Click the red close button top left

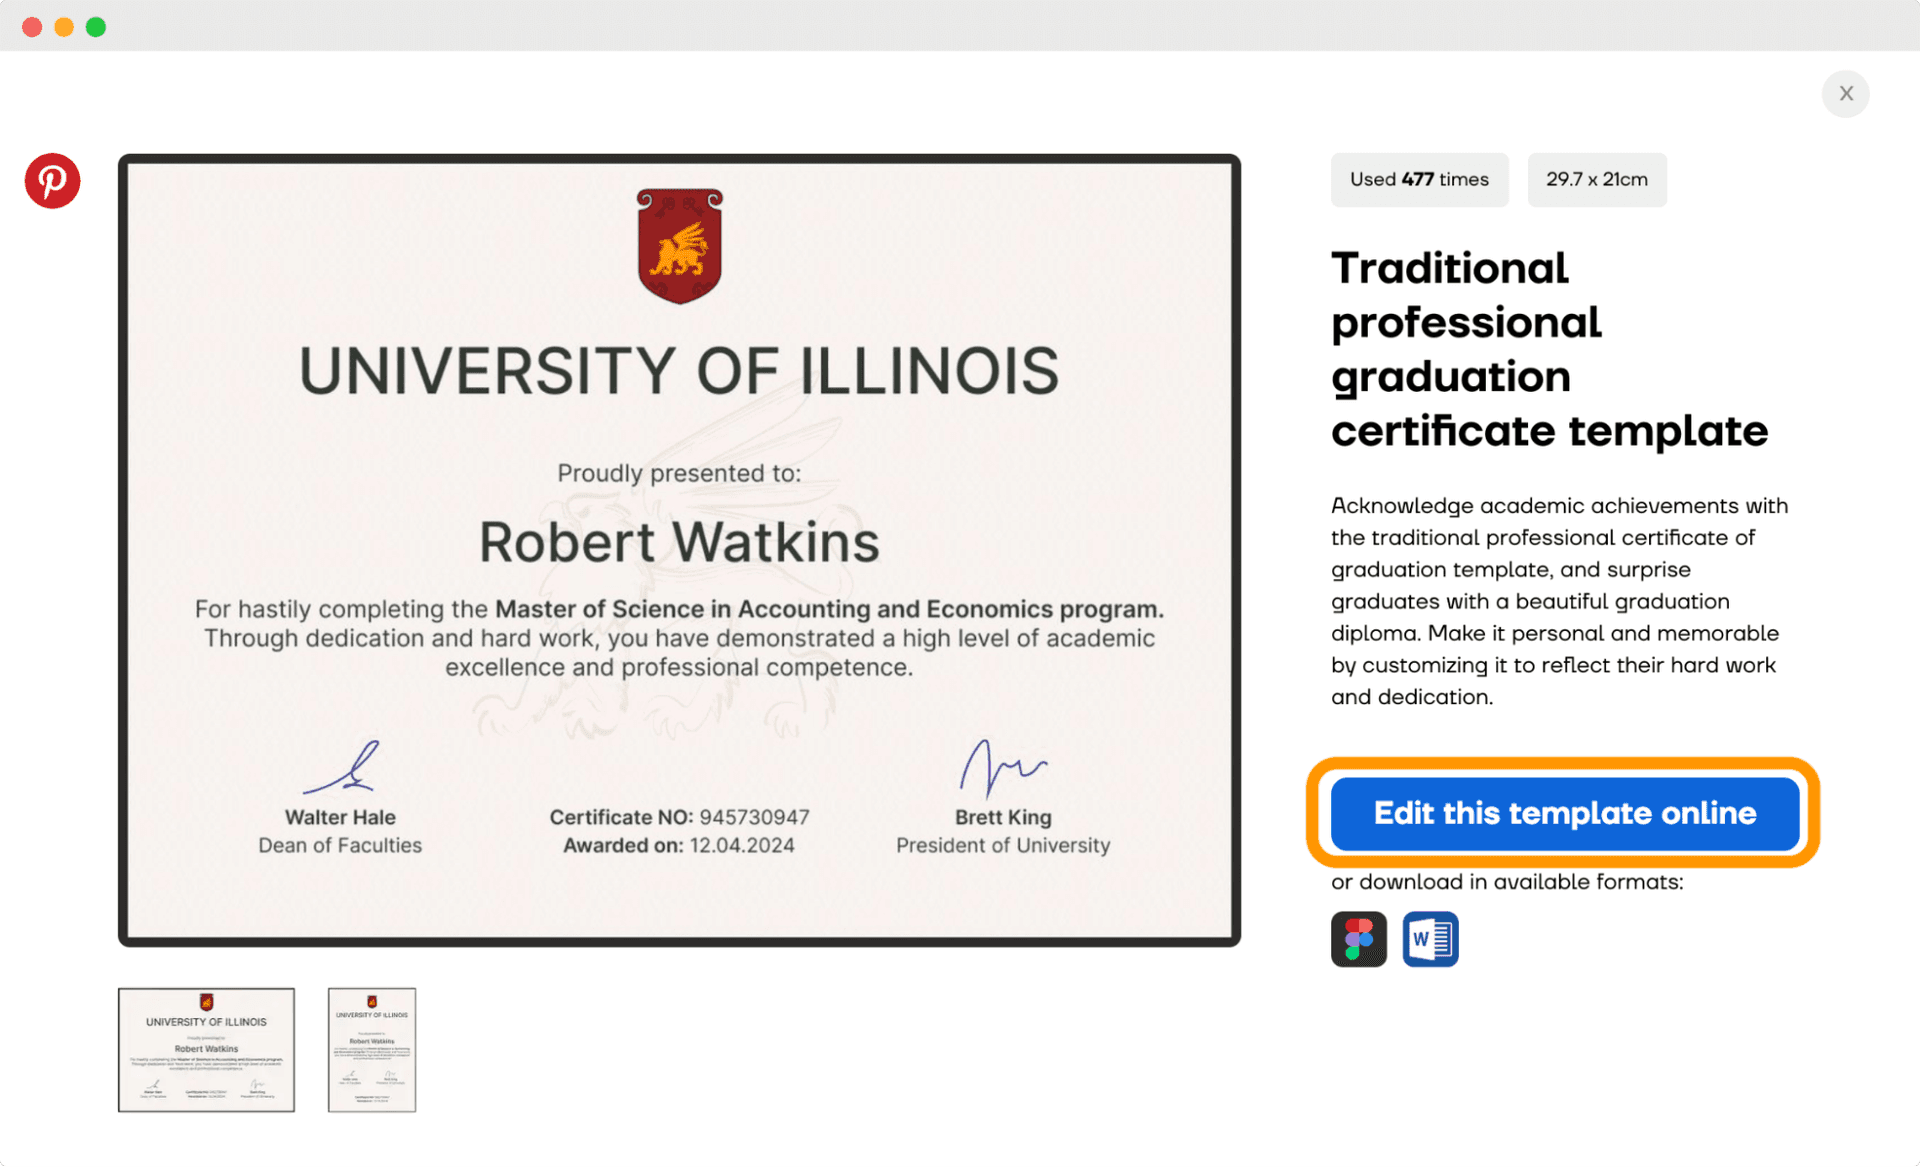point(33,25)
